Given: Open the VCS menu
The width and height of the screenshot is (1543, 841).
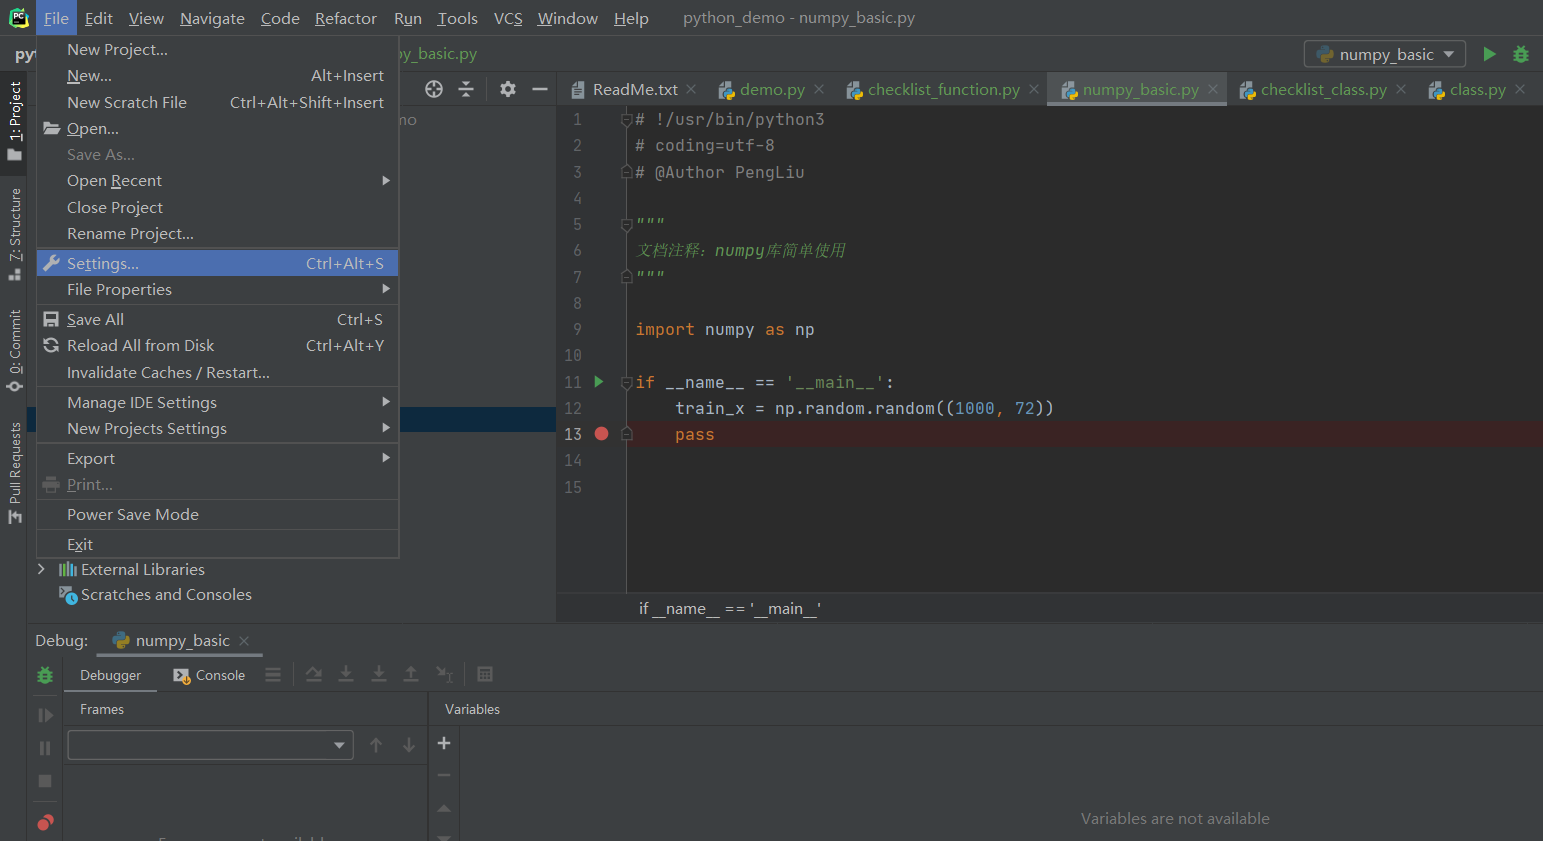Looking at the screenshot, I should (x=508, y=18).
